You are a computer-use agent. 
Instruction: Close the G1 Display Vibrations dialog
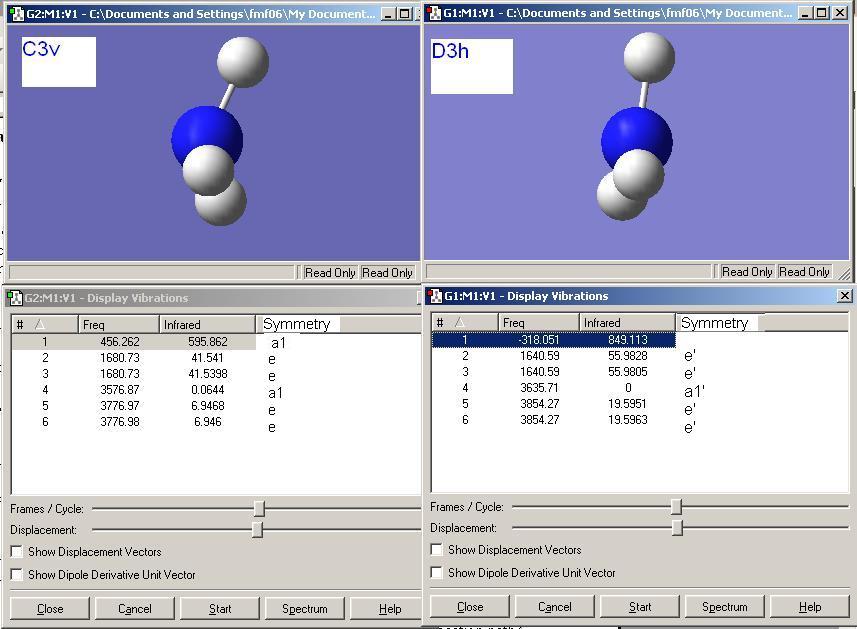tap(844, 296)
